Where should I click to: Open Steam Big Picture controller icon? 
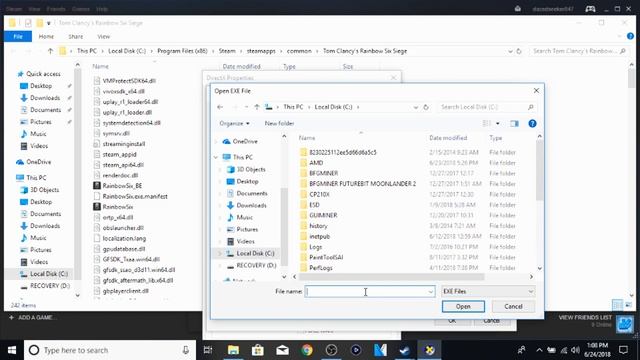click(x=590, y=9)
